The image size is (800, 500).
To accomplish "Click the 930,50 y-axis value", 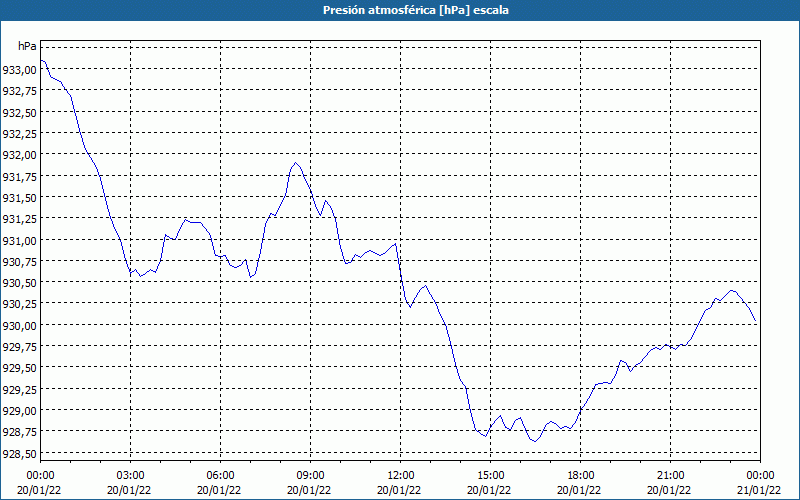I will (x=19, y=283).
